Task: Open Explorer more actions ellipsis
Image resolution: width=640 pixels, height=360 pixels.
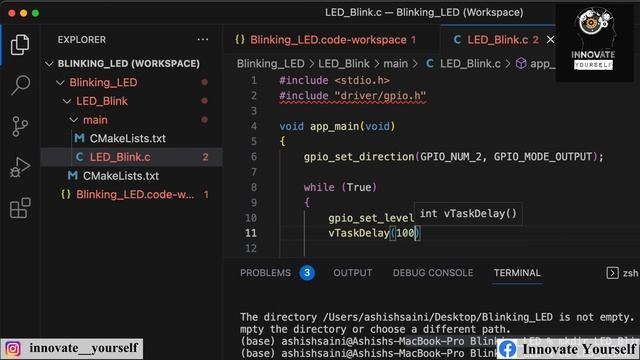Action: coord(202,40)
